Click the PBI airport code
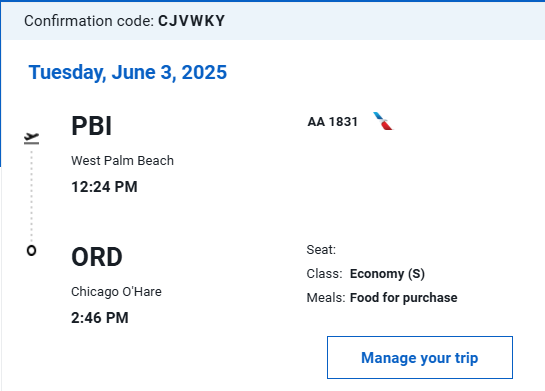545x391 pixels. point(91,126)
